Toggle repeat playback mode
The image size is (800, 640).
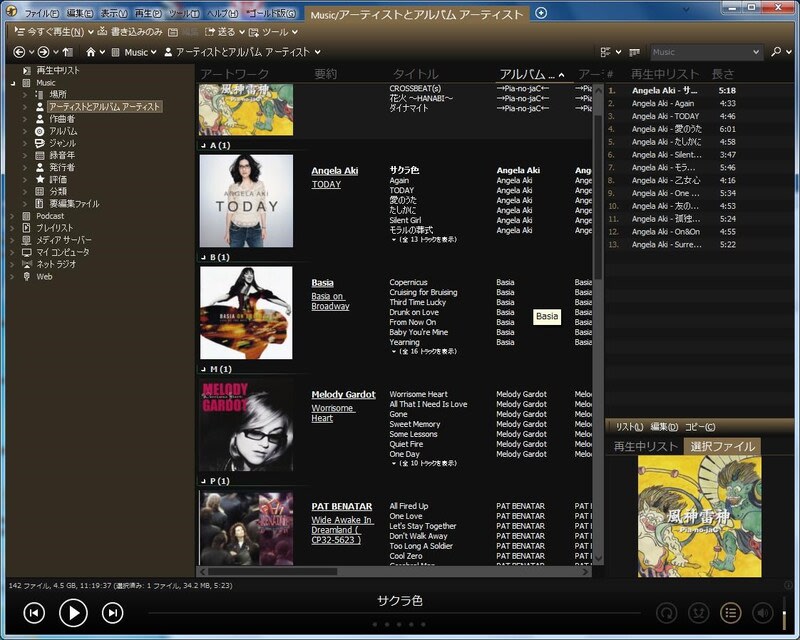[x=666, y=613]
